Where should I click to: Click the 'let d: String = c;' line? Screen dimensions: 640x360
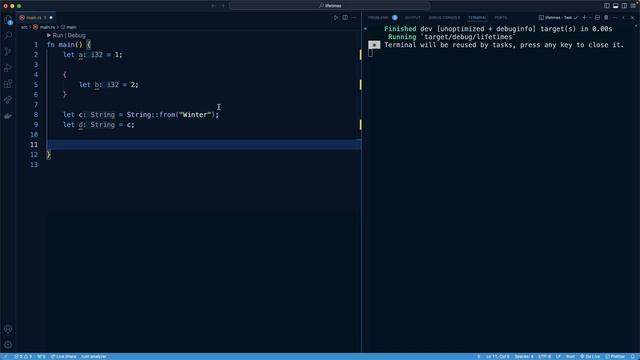pyautogui.click(x=98, y=124)
